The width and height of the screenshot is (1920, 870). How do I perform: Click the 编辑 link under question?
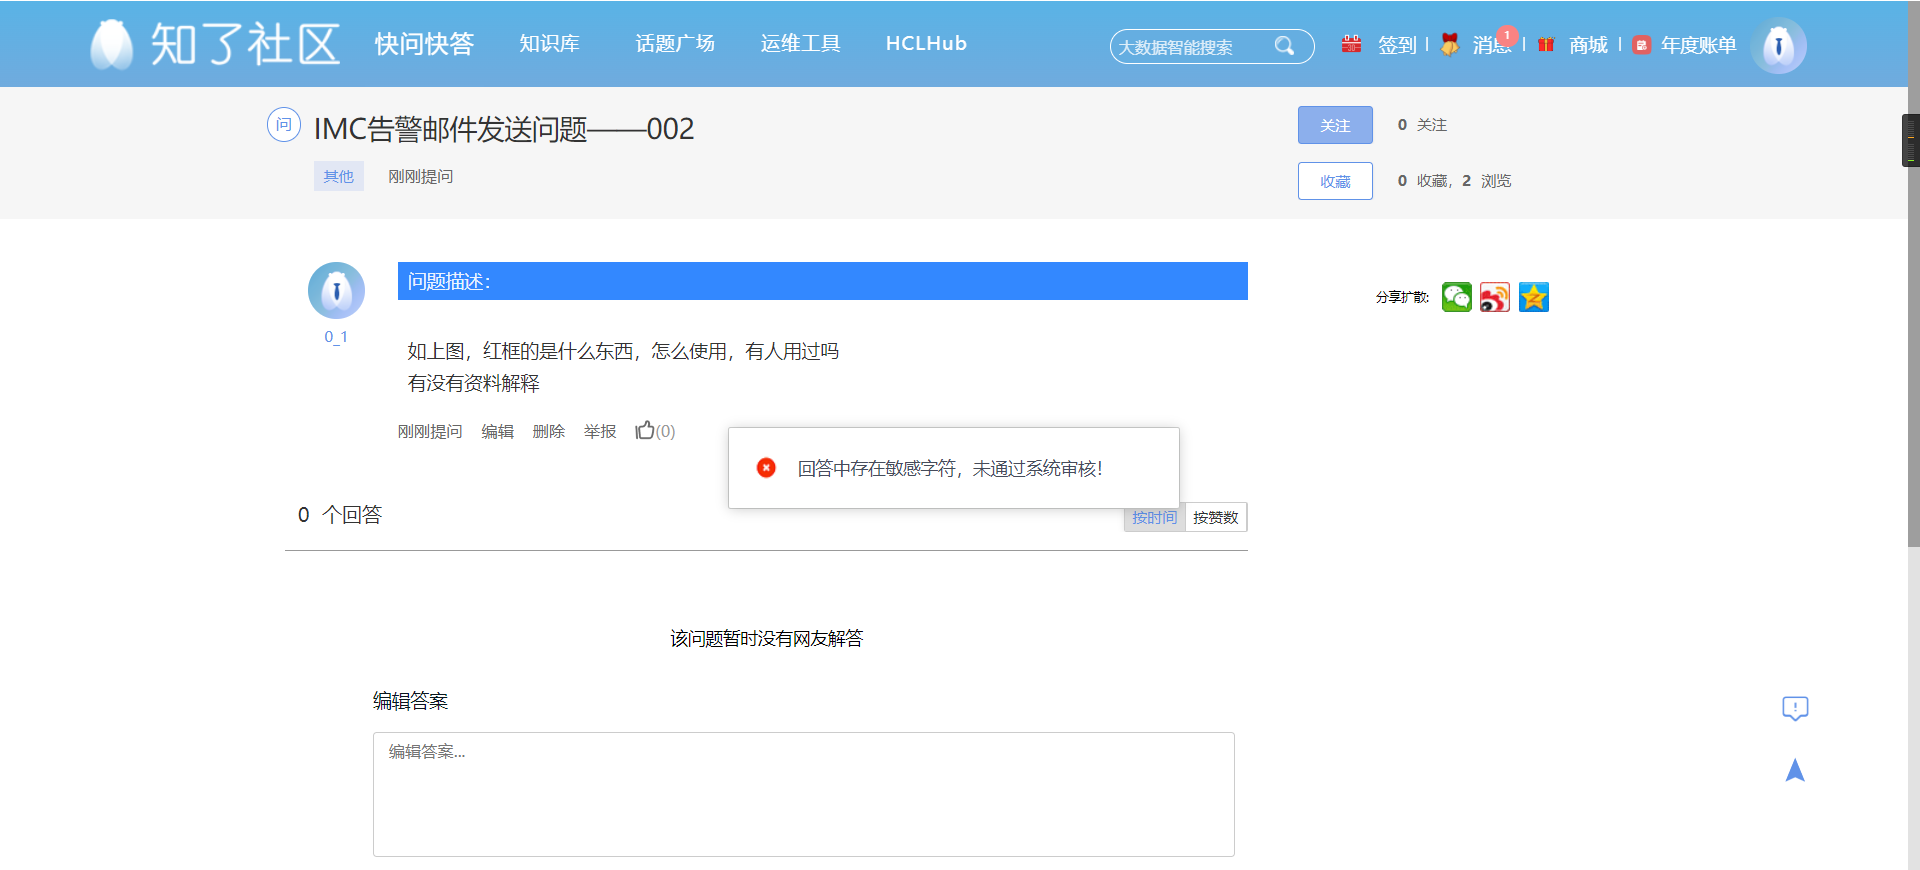coord(497,431)
